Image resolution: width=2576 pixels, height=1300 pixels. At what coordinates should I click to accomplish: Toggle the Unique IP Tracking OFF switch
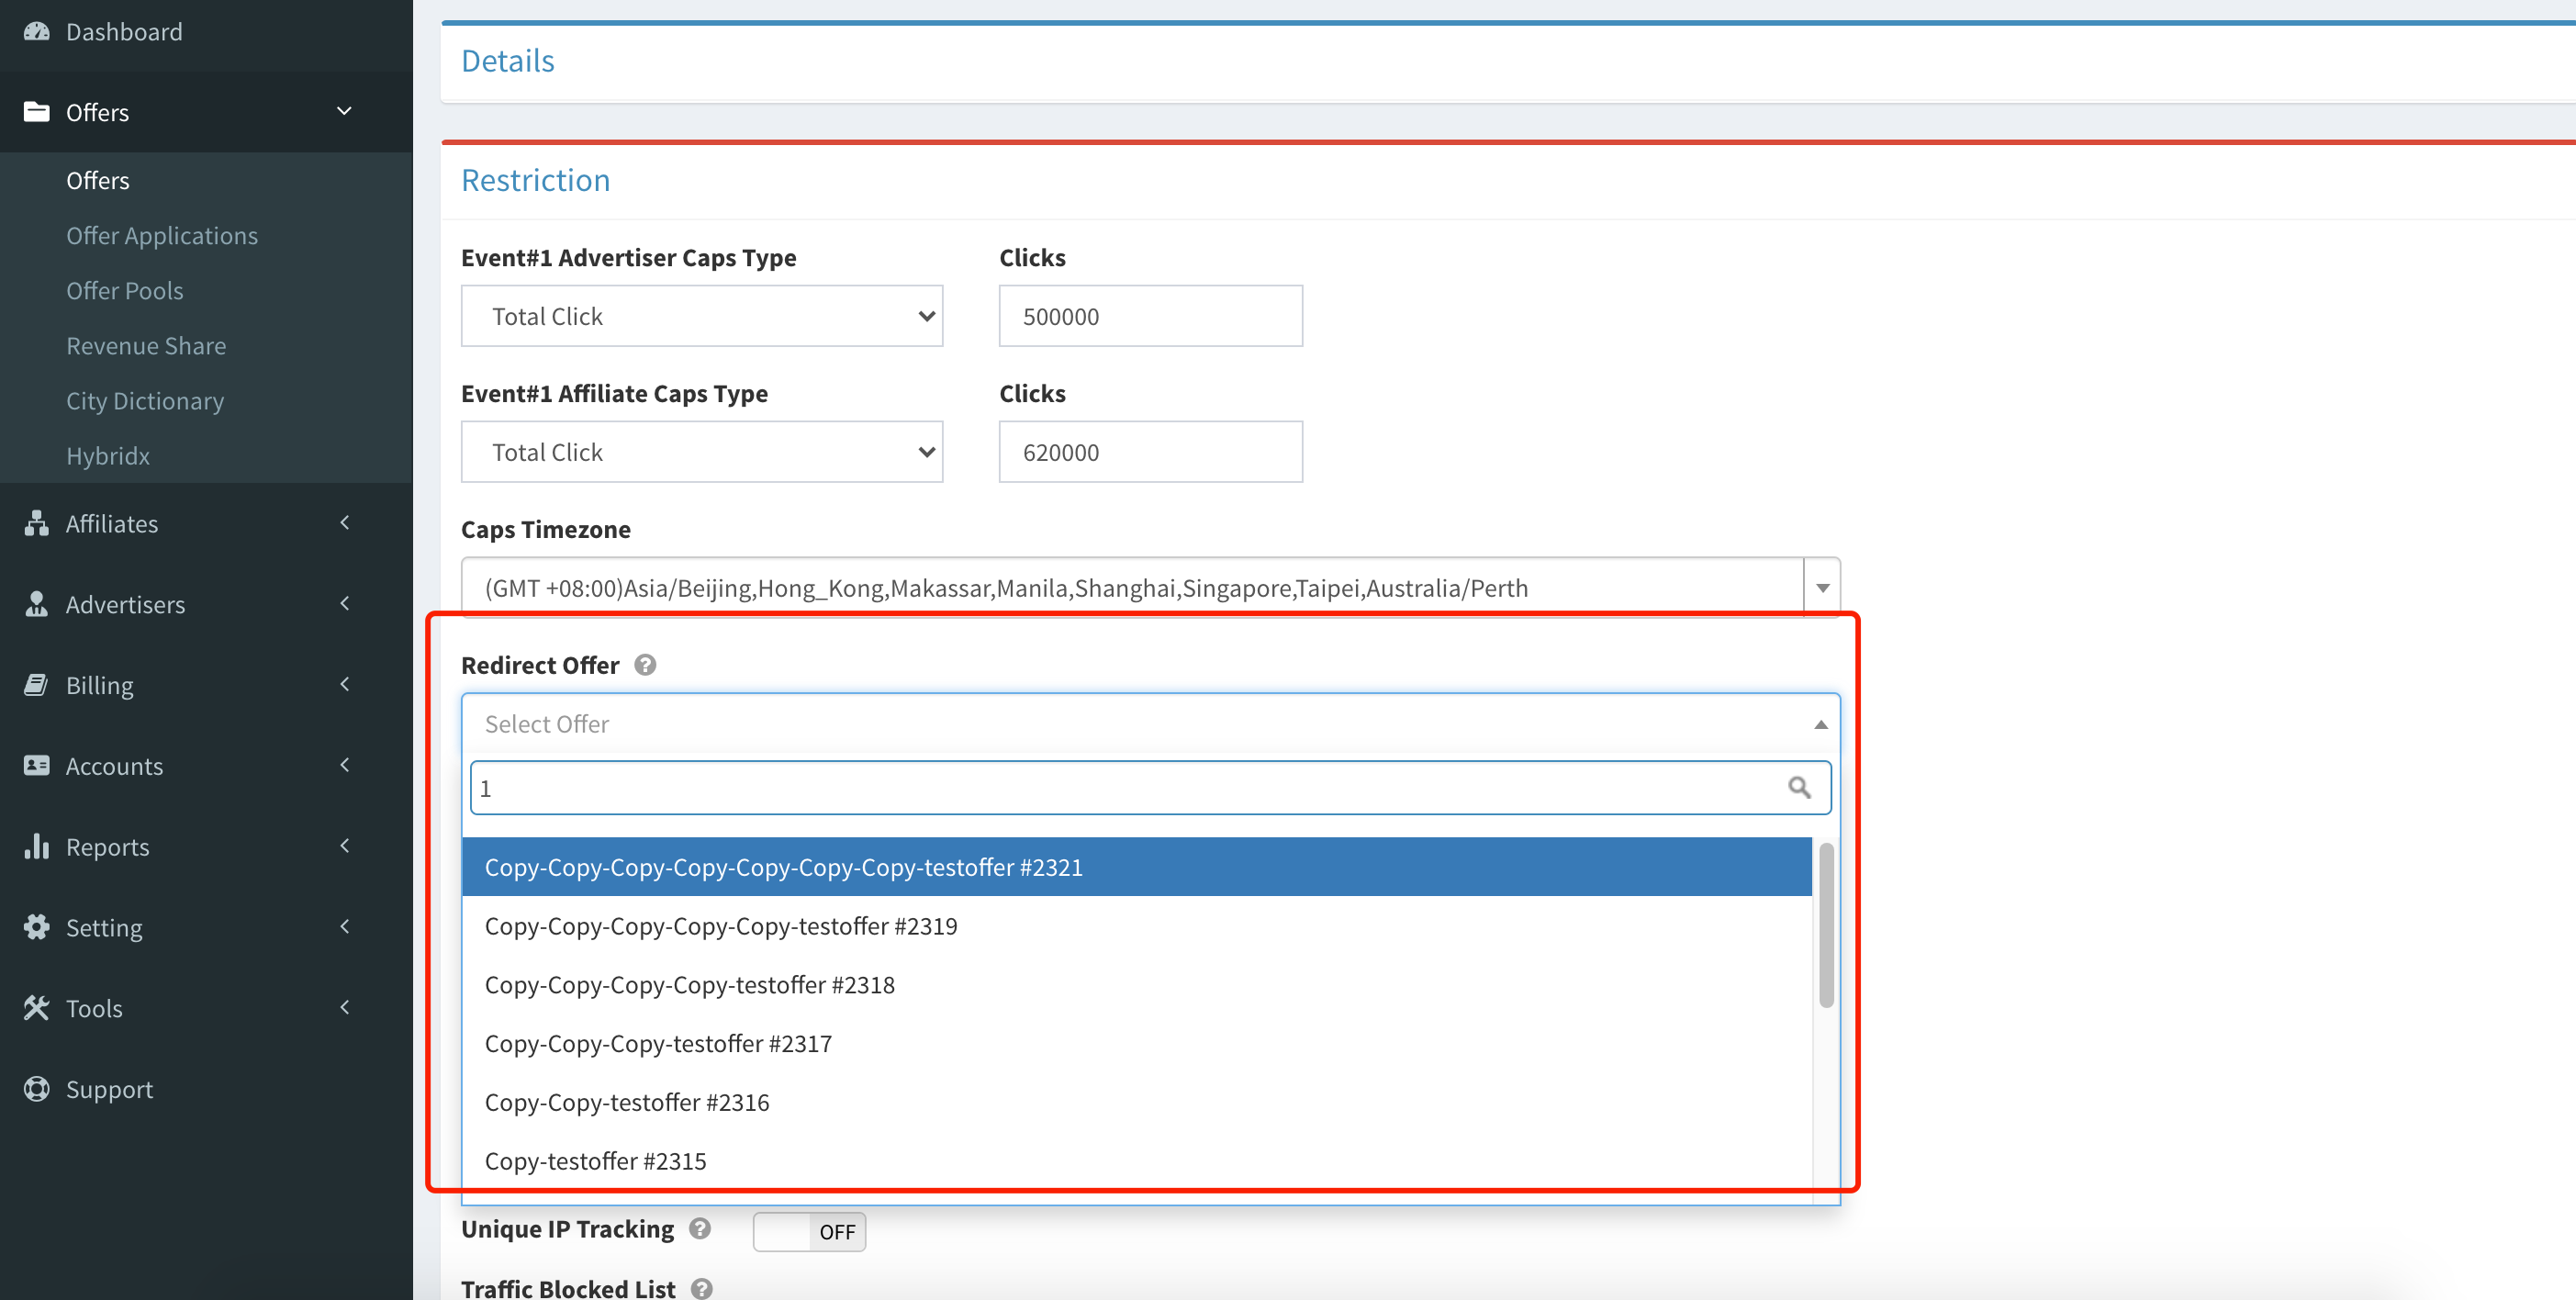point(809,1231)
